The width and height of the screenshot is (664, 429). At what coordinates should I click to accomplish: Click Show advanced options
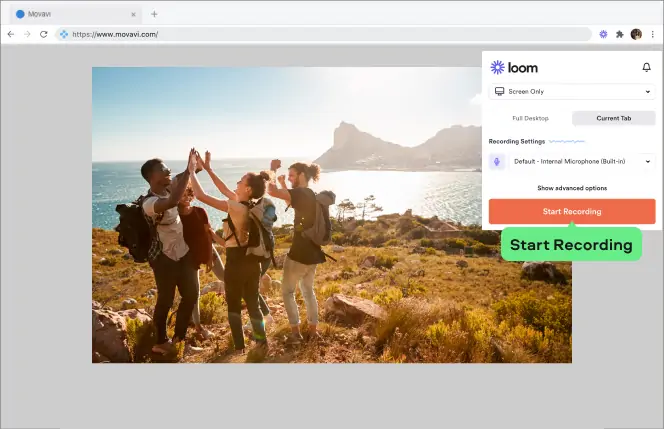(572, 188)
